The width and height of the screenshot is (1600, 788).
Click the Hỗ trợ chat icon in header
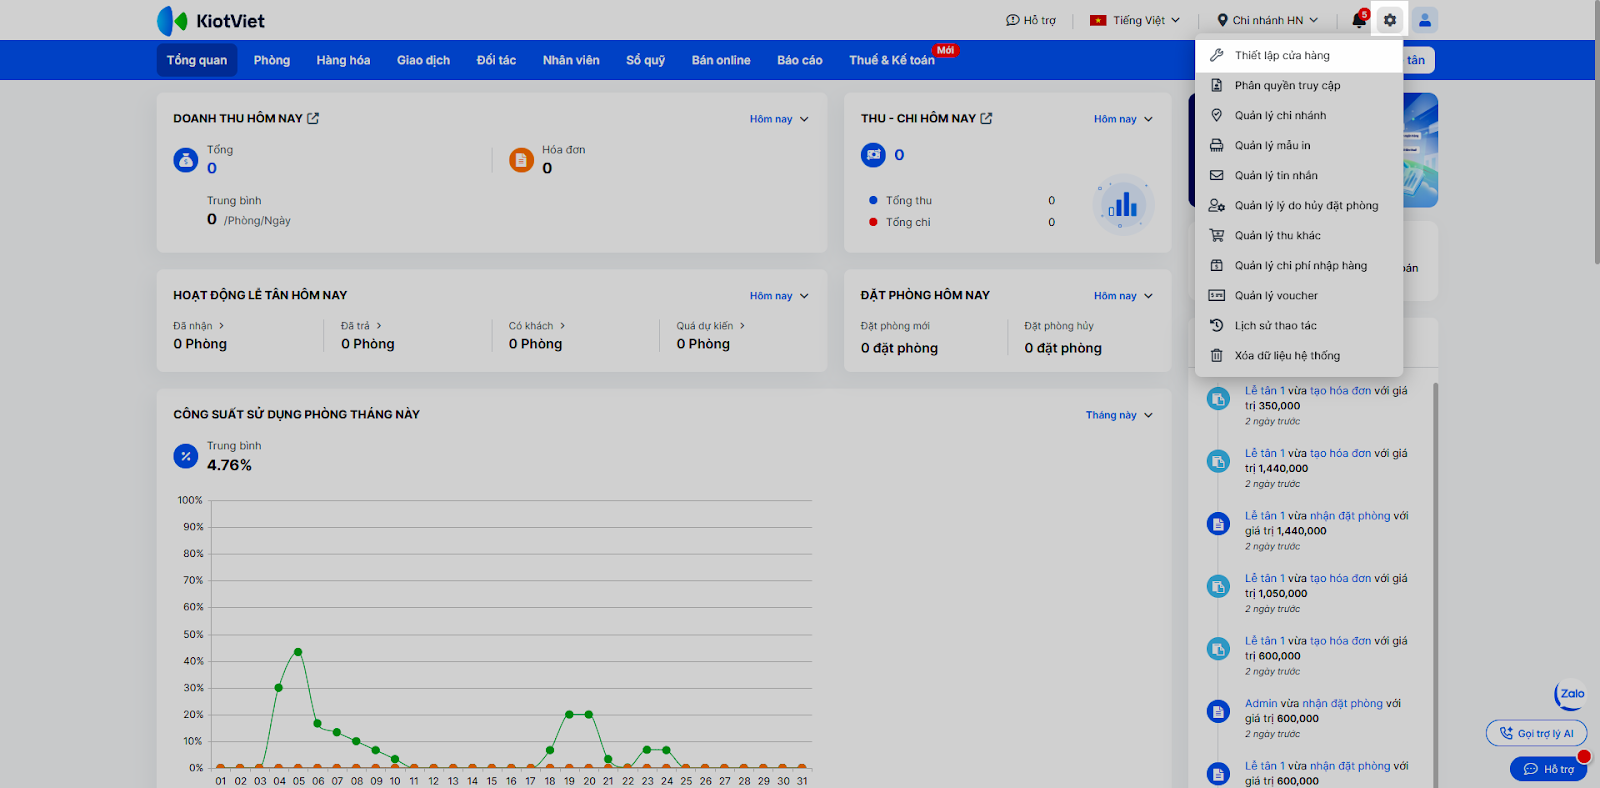1013,20
